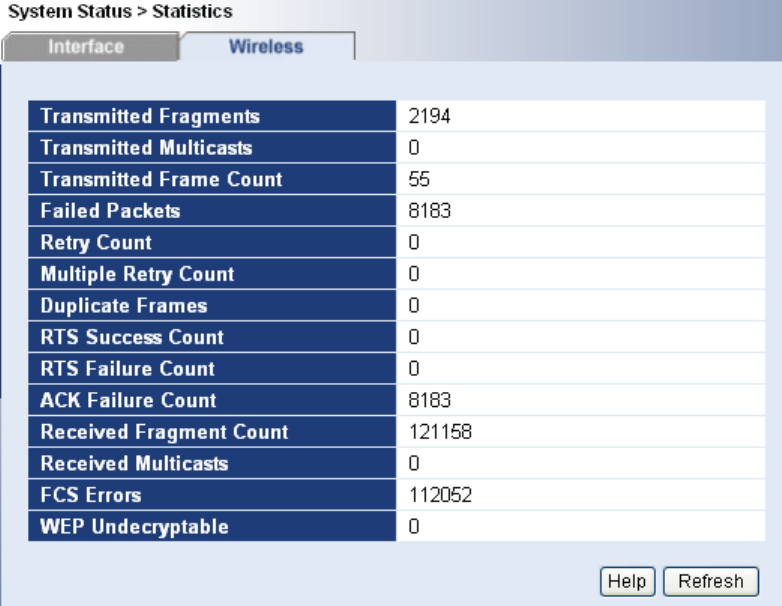Click the Received Fragment Count label
Viewport: 782px width, 606px height.
click(164, 432)
